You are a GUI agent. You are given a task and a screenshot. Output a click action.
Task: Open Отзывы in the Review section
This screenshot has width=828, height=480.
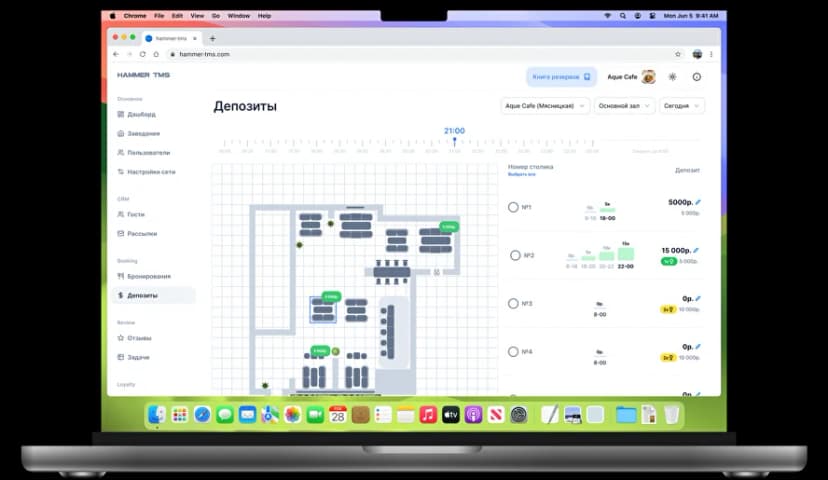(140, 338)
